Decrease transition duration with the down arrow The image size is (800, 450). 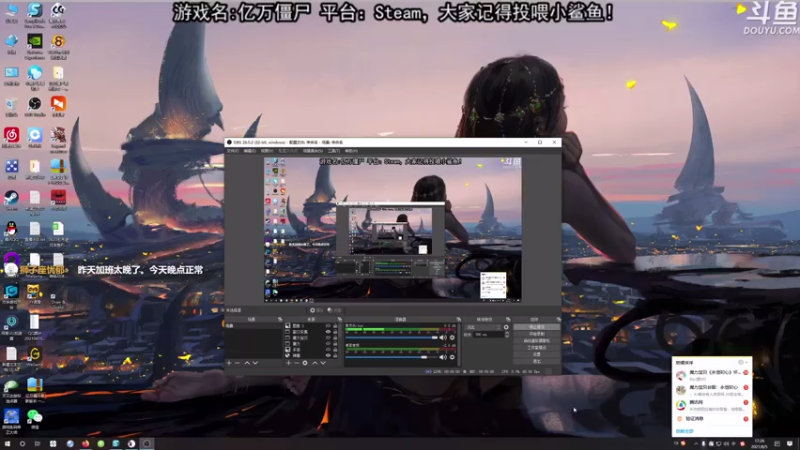tap(507, 336)
